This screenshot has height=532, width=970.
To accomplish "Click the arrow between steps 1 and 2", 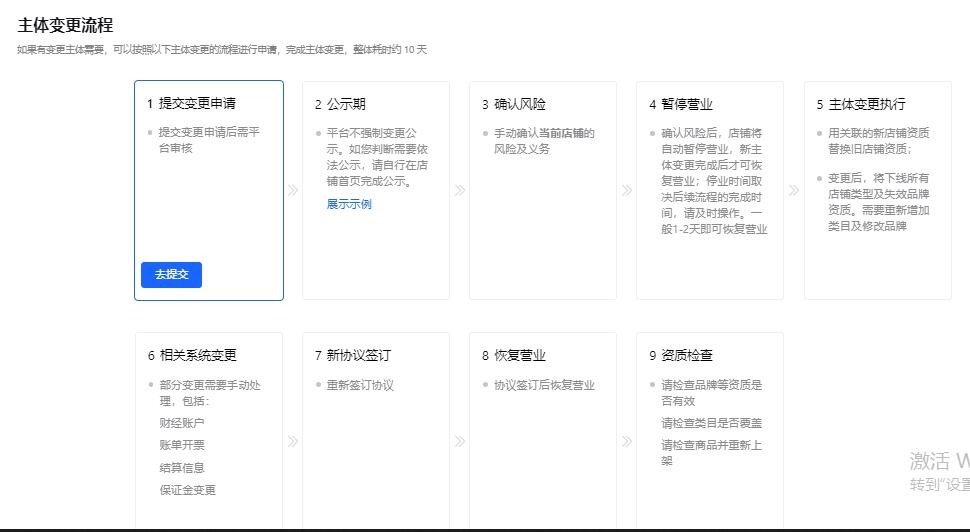I will pos(293,191).
